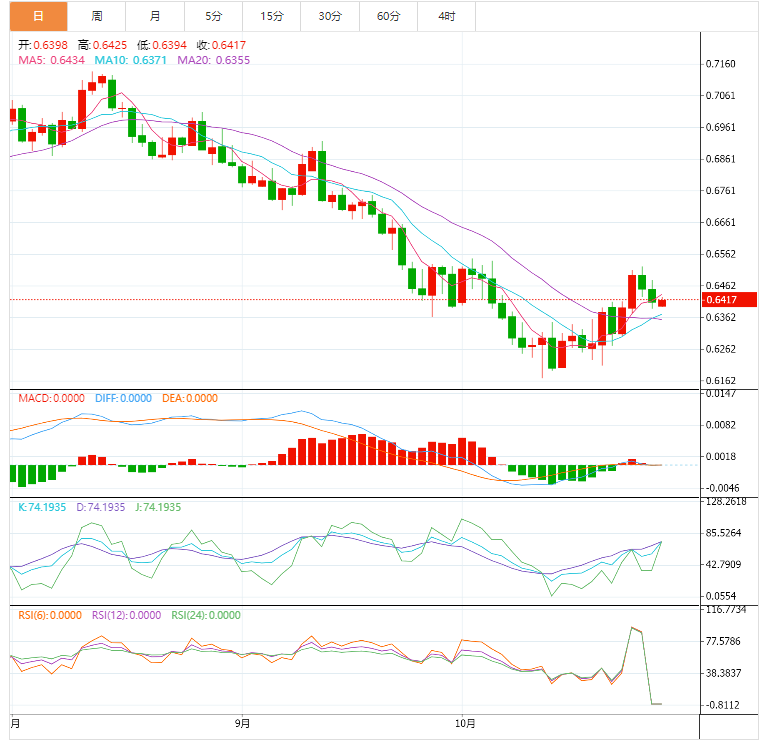Click the 0.6961 price axis label
Screen dimensions: 767x751
coord(720,127)
